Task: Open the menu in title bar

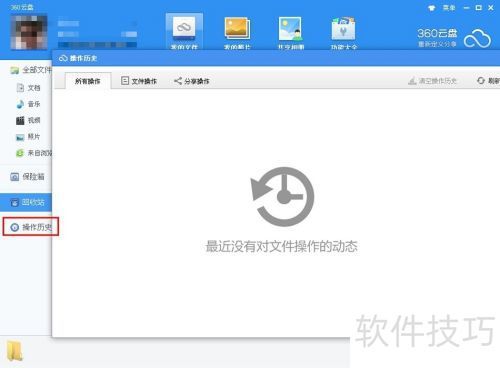Action: 449,8
